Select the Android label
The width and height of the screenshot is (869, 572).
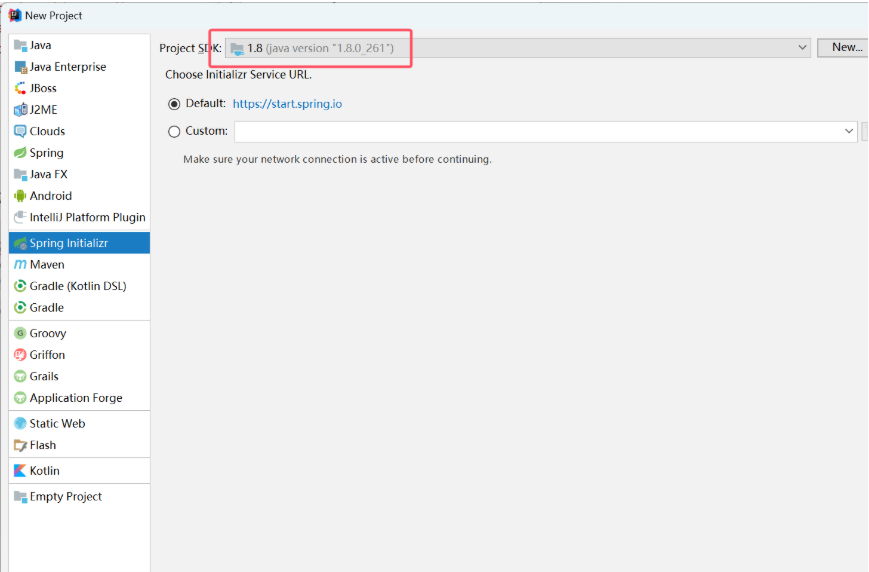pyautogui.click(x=50, y=196)
